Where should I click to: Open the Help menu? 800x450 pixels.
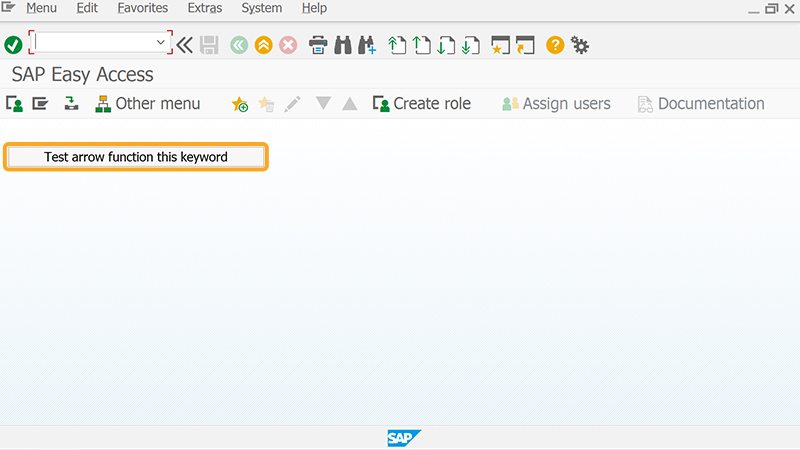pyautogui.click(x=314, y=8)
